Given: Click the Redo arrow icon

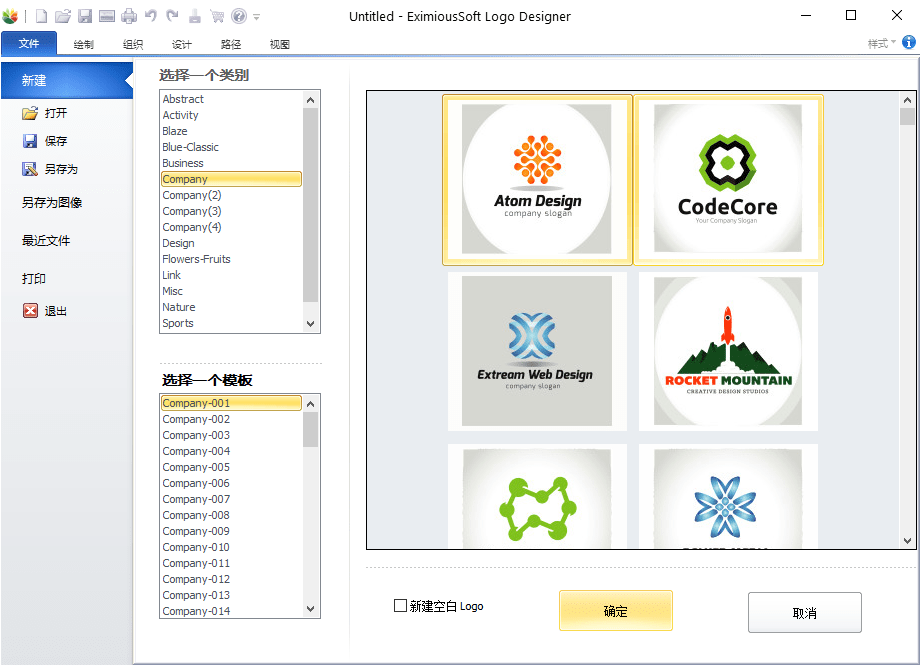Looking at the screenshot, I should point(173,16).
